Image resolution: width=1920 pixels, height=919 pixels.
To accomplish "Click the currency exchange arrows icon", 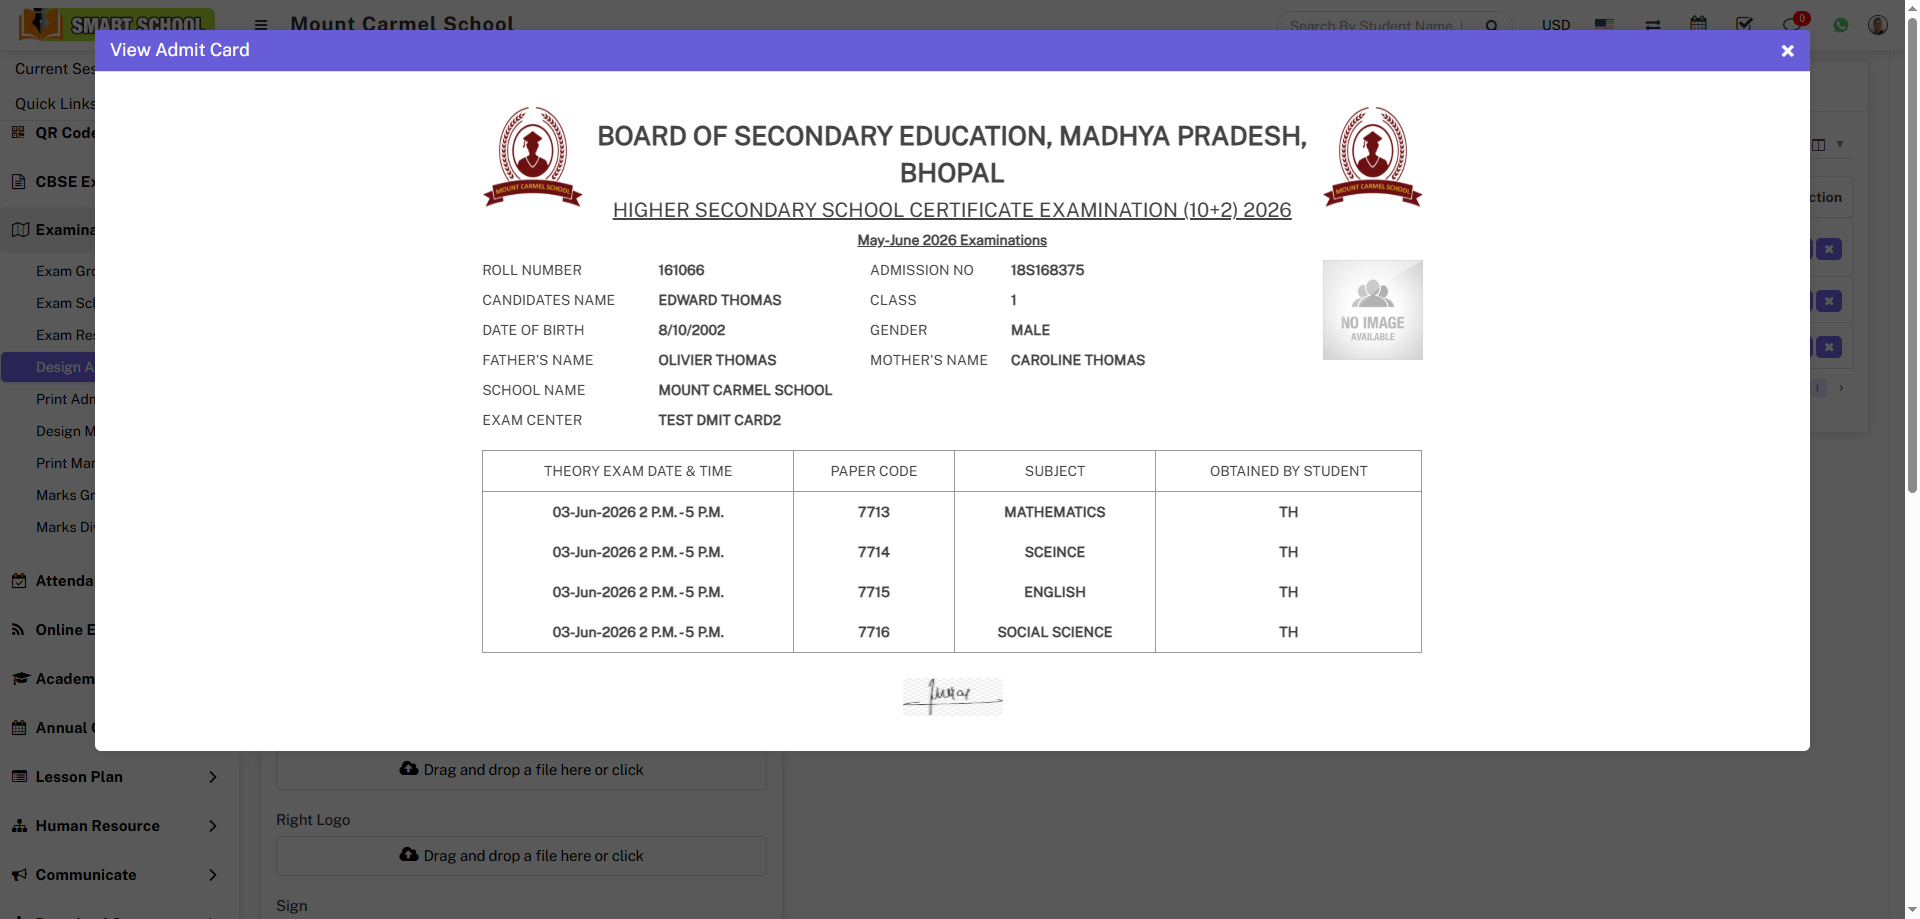I will pos(1652,24).
